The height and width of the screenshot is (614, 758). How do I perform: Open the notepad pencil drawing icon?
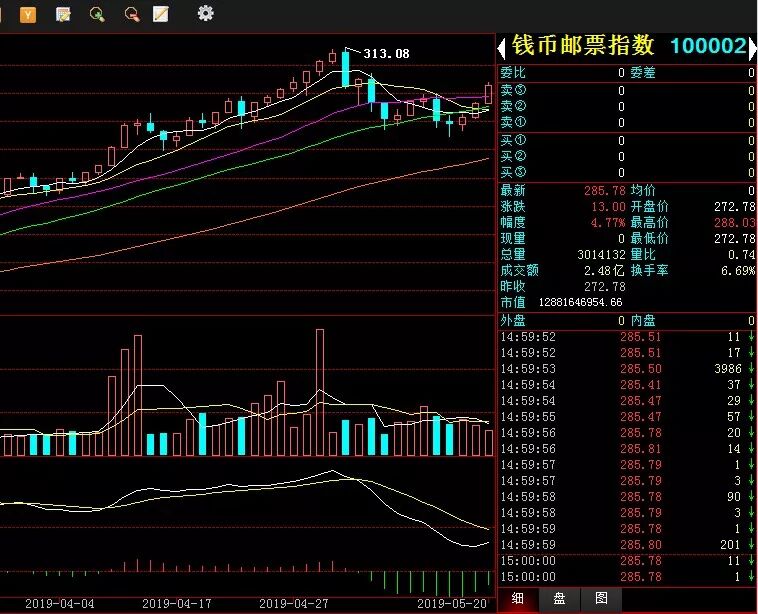click(x=160, y=14)
